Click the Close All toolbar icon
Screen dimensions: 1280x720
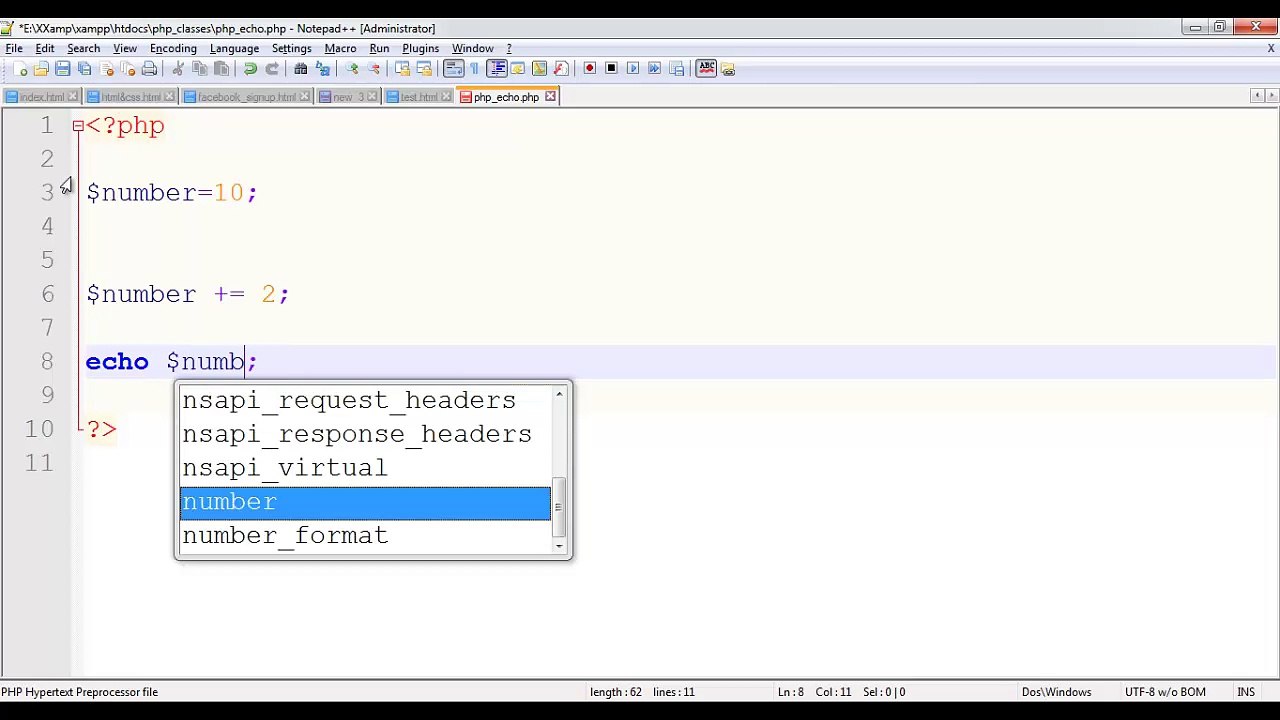(127, 69)
